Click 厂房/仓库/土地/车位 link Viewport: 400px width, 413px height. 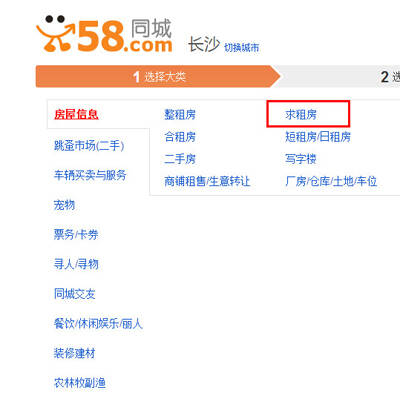[x=331, y=181]
